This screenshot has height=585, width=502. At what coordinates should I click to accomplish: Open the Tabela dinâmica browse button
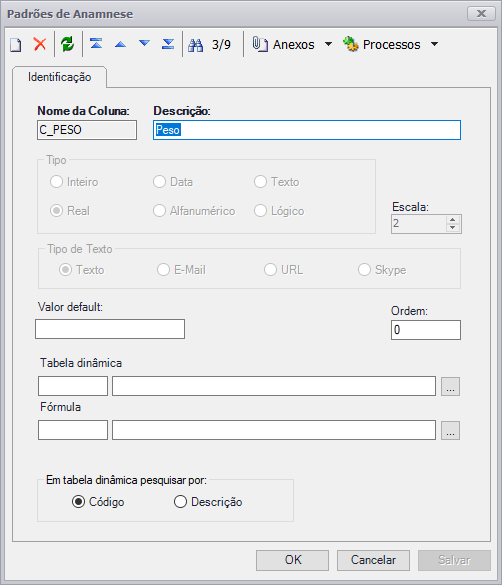pos(451,386)
